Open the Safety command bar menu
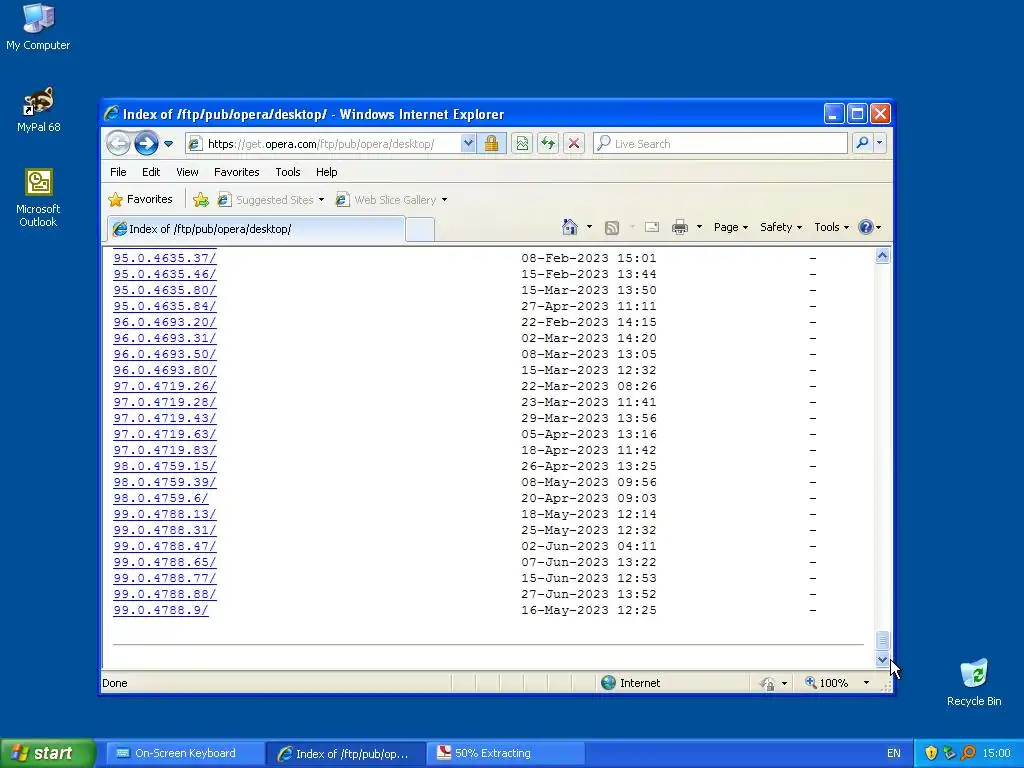Image resolution: width=1024 pixels, height=768 pixels. point(780,227)
